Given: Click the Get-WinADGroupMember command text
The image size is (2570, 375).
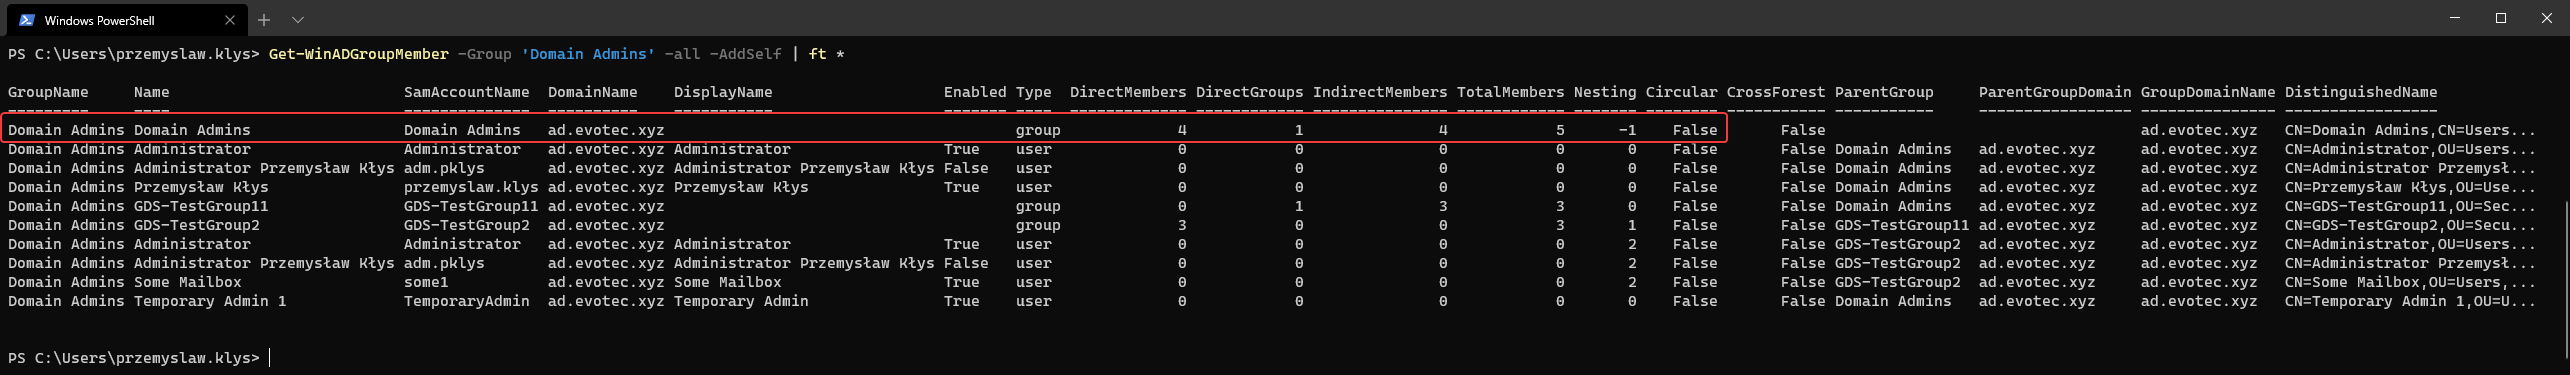Looking at the screenshot, I should tap(359, 54).
